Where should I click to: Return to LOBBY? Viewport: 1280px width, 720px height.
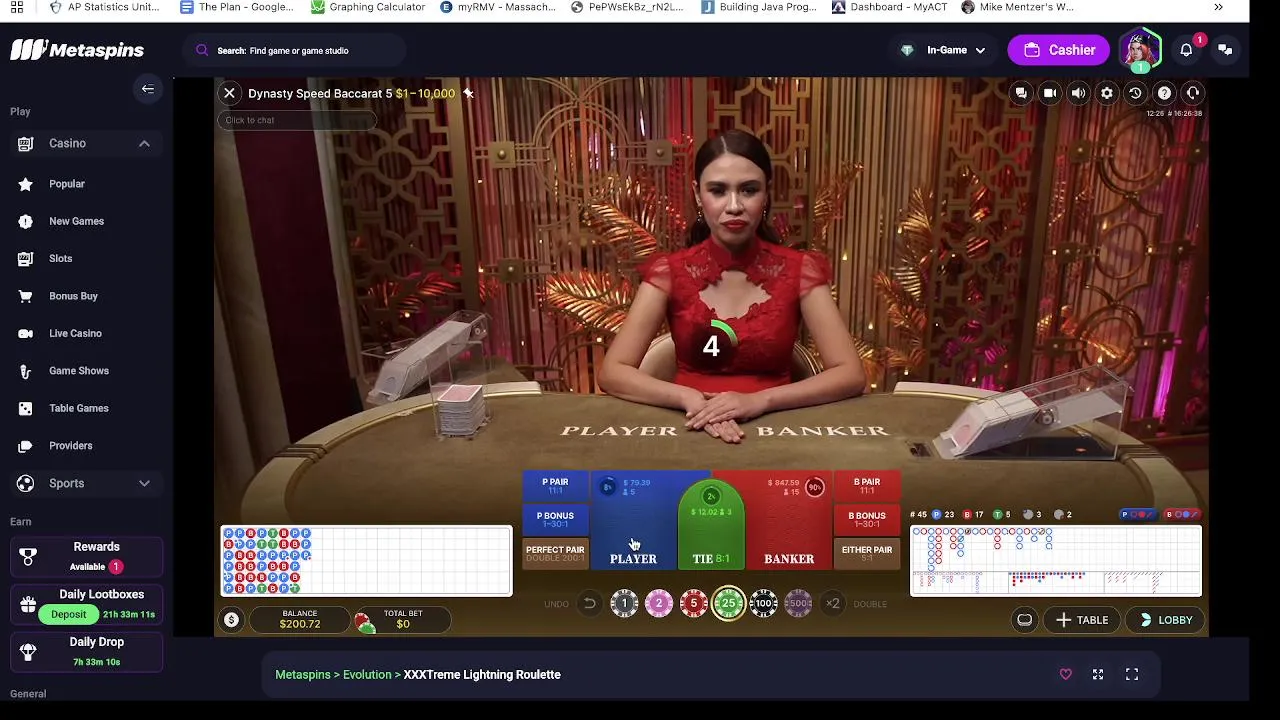(x=1165, y=620)
